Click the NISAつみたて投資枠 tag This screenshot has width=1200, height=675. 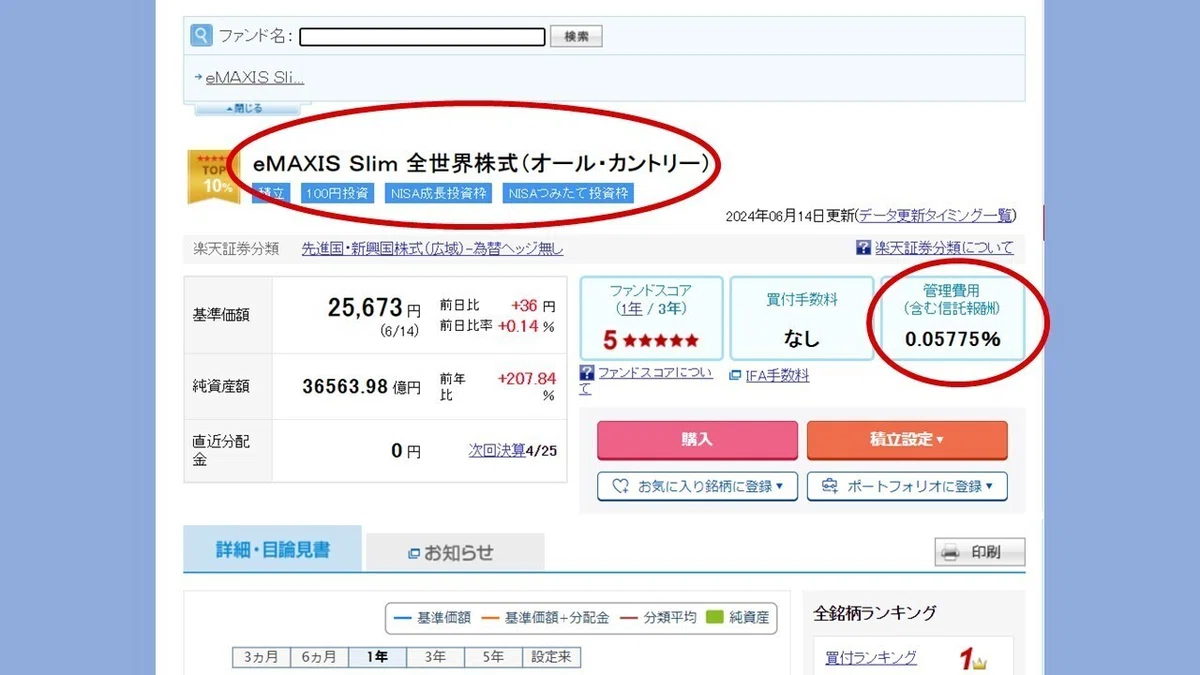569,193
